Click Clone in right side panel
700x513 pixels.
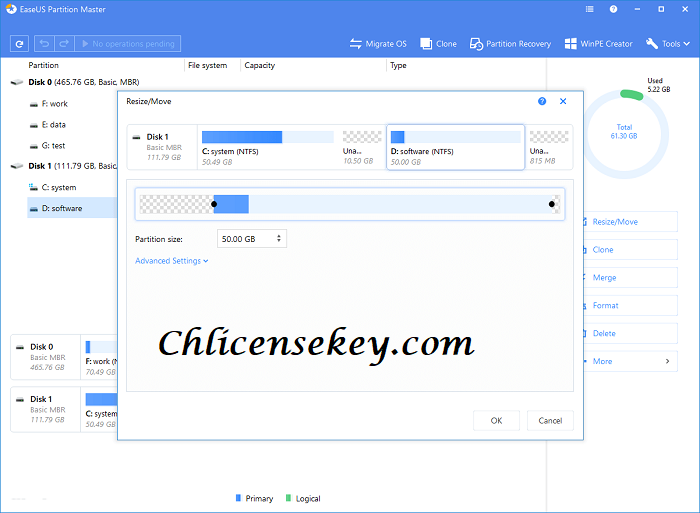point(630,250)
